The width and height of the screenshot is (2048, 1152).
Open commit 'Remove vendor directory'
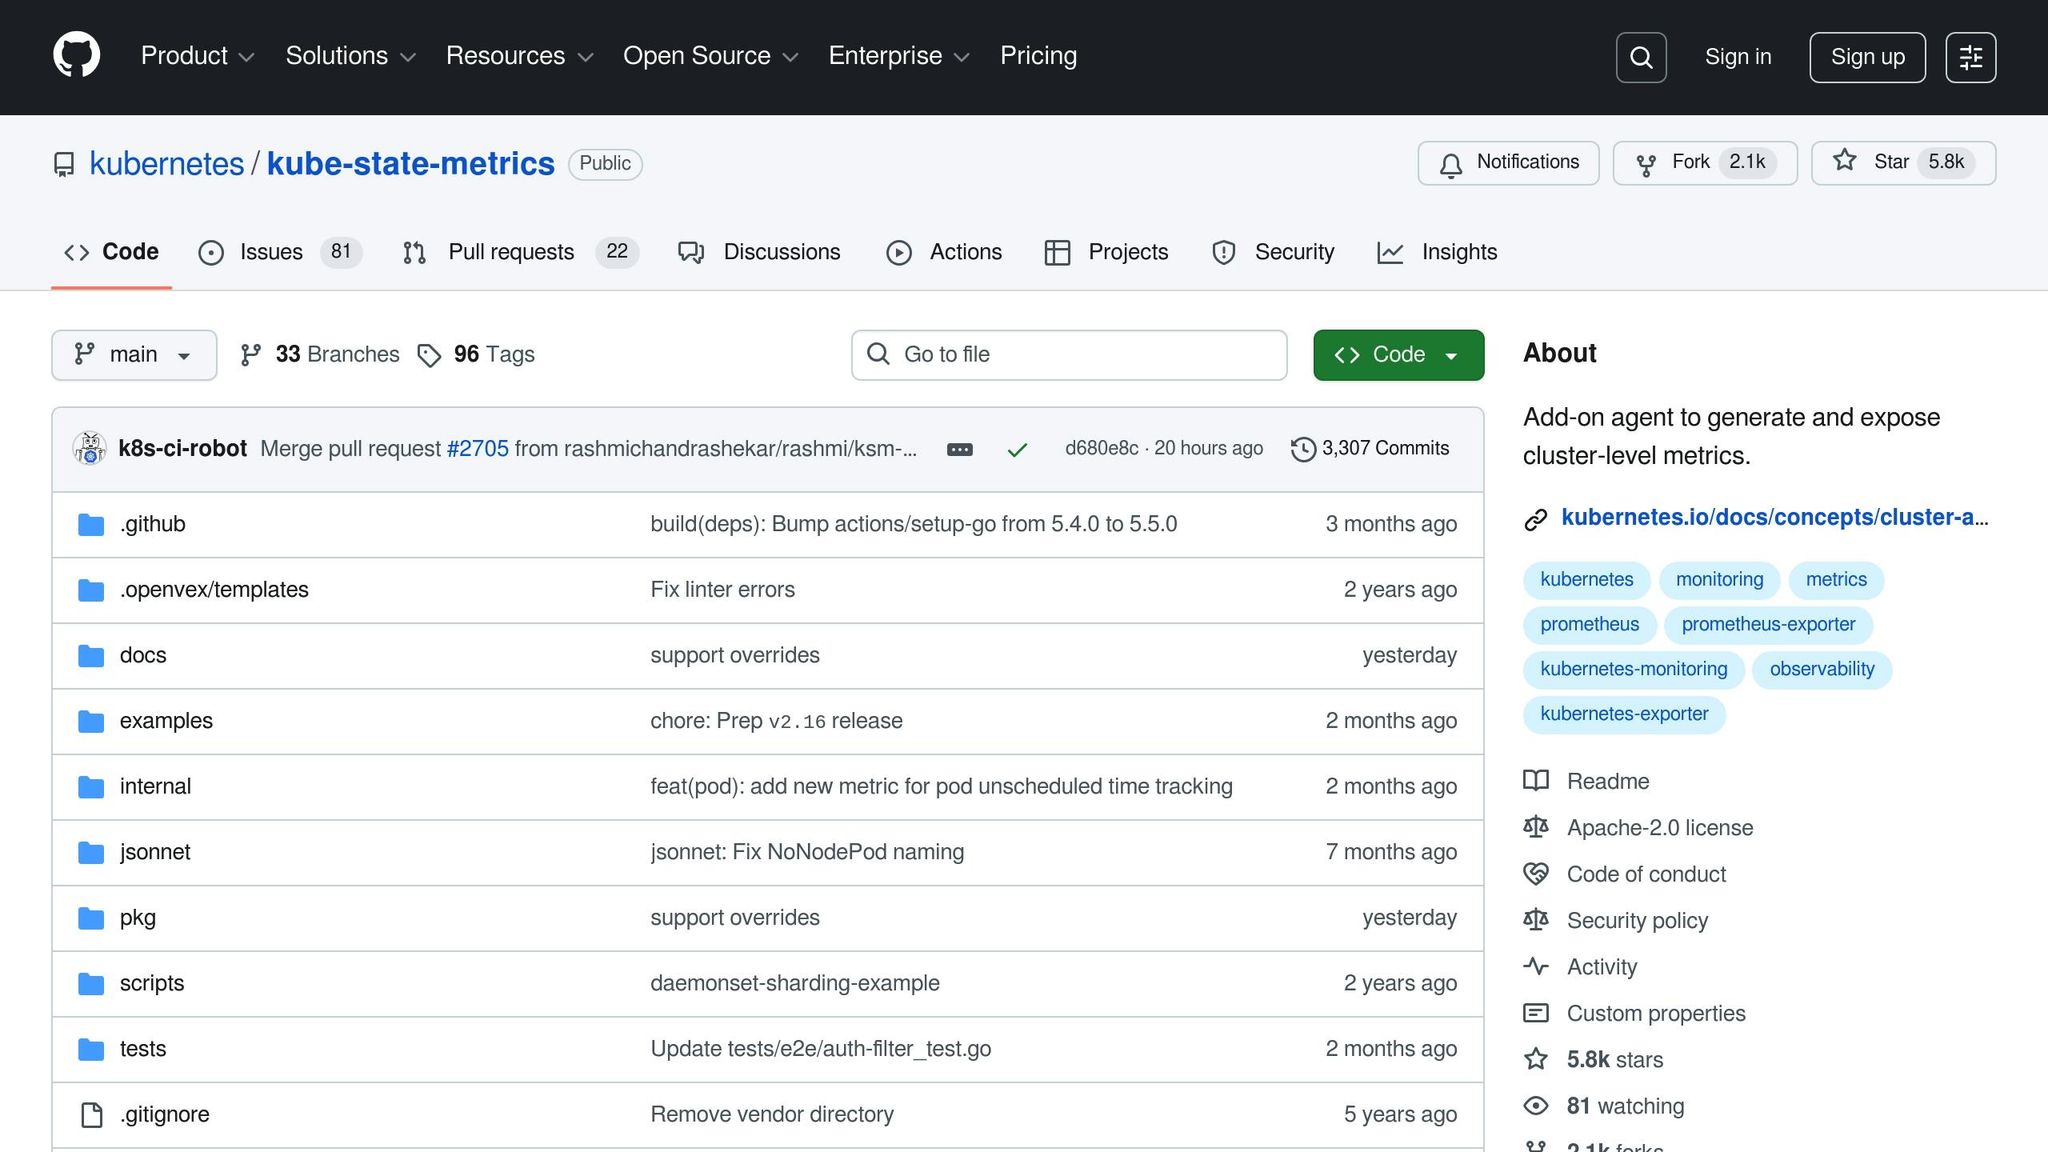tap(772, 1115)
